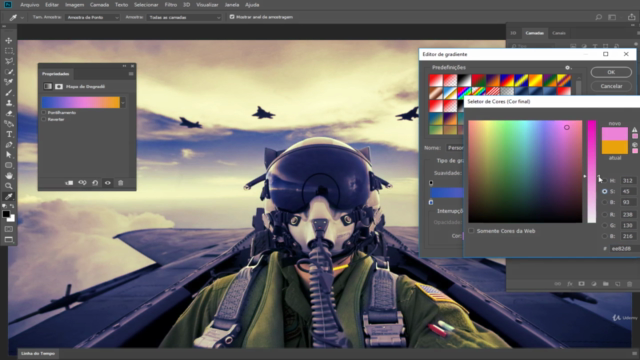Click the clip-to-layer icon in Propriedades
640x360 pixels.
point(69,183)
